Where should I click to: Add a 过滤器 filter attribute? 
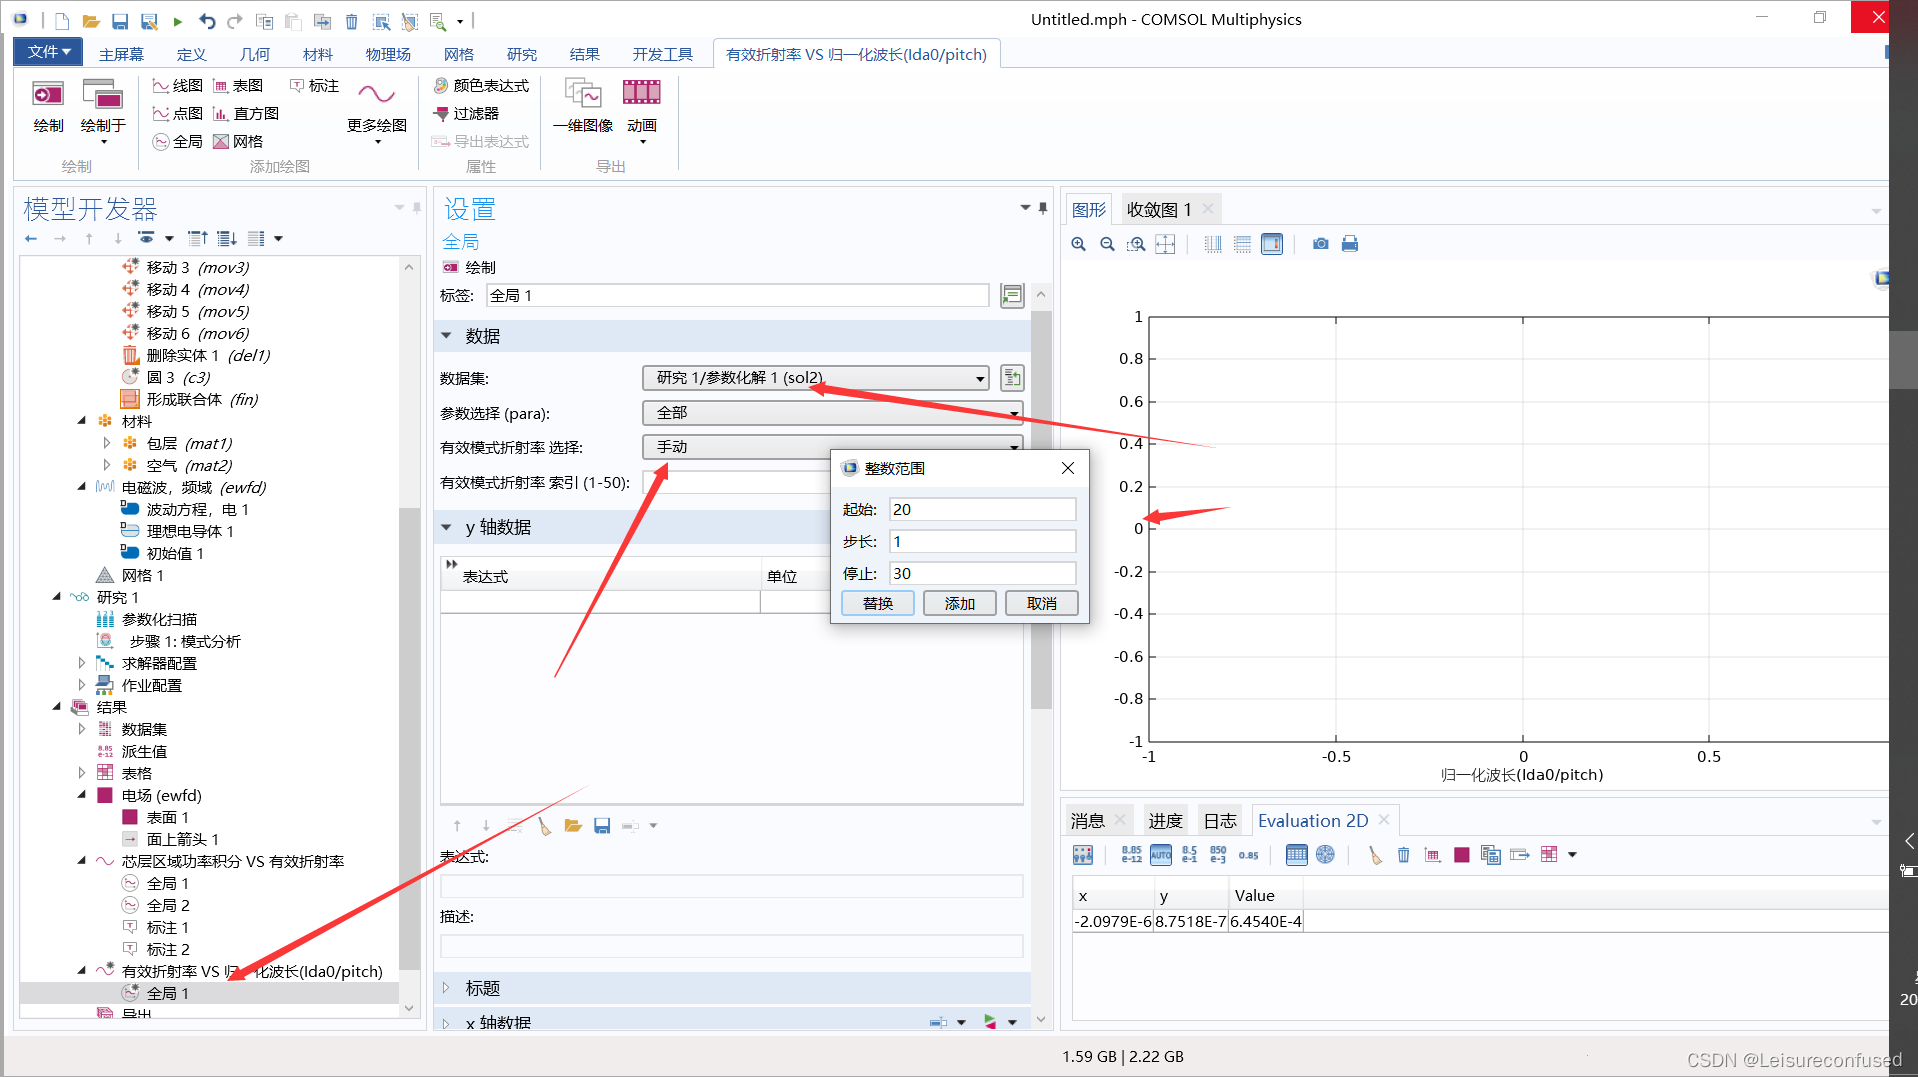466,114
